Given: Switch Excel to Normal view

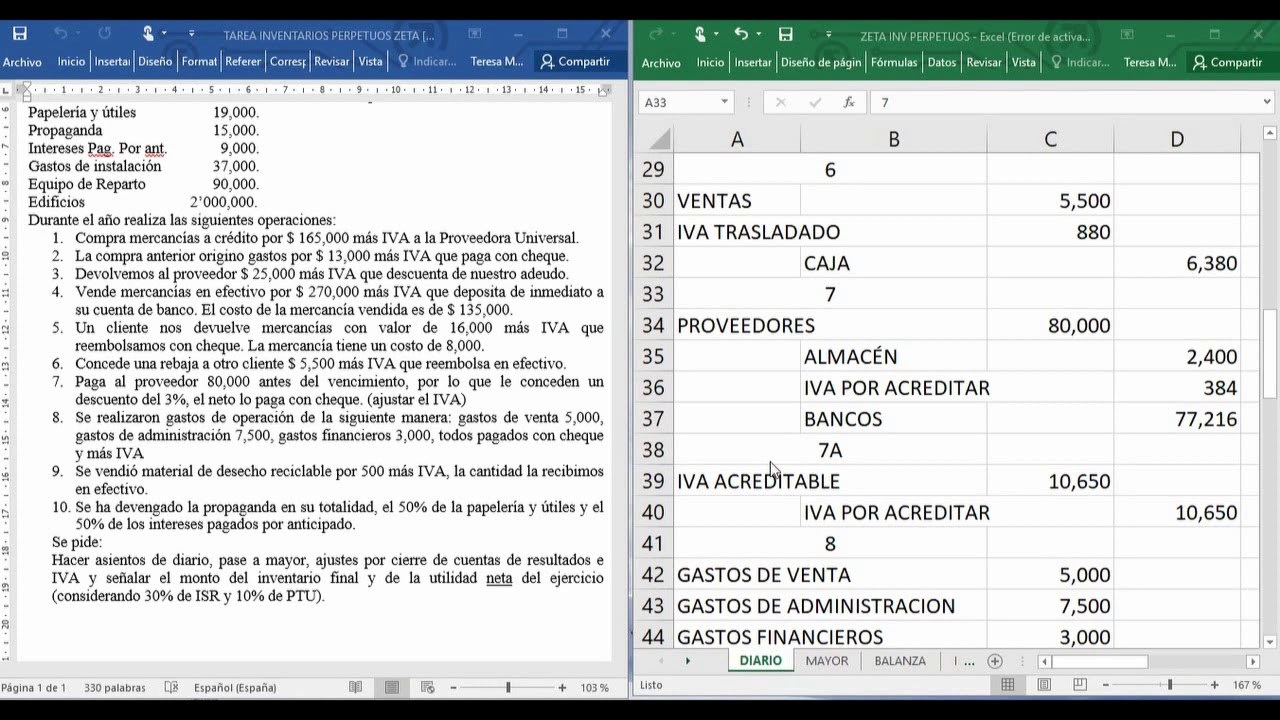Looking at the screenshot, I should tap(1008, 685).
